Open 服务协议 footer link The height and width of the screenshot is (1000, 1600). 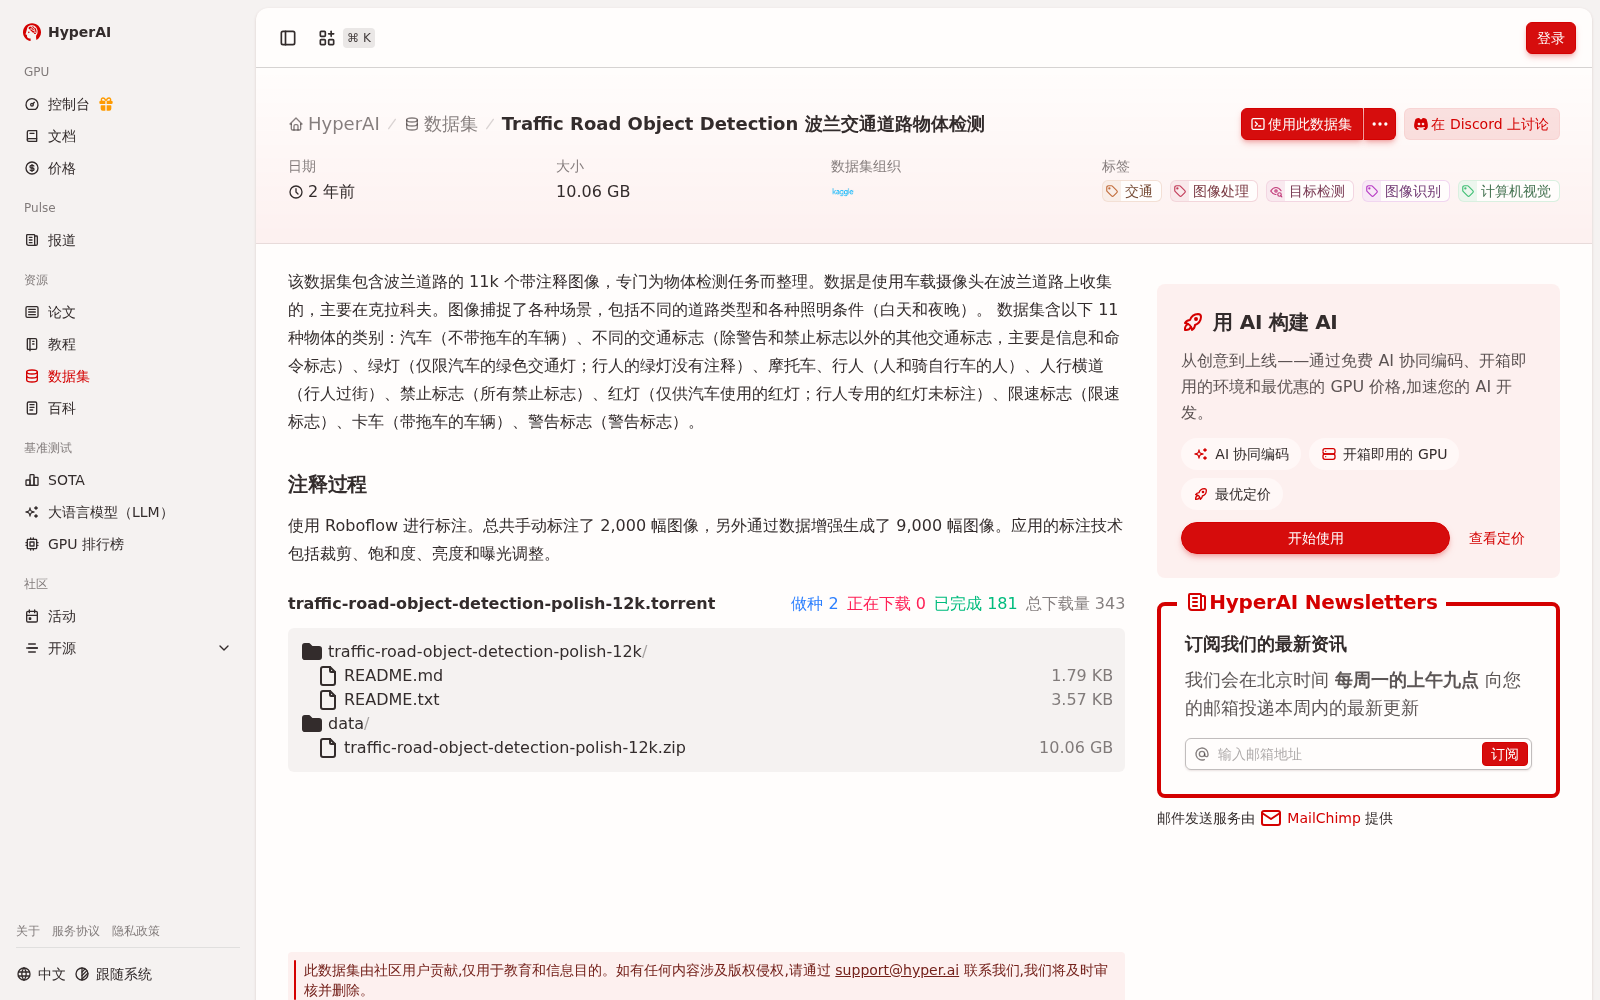pos(76,931)
